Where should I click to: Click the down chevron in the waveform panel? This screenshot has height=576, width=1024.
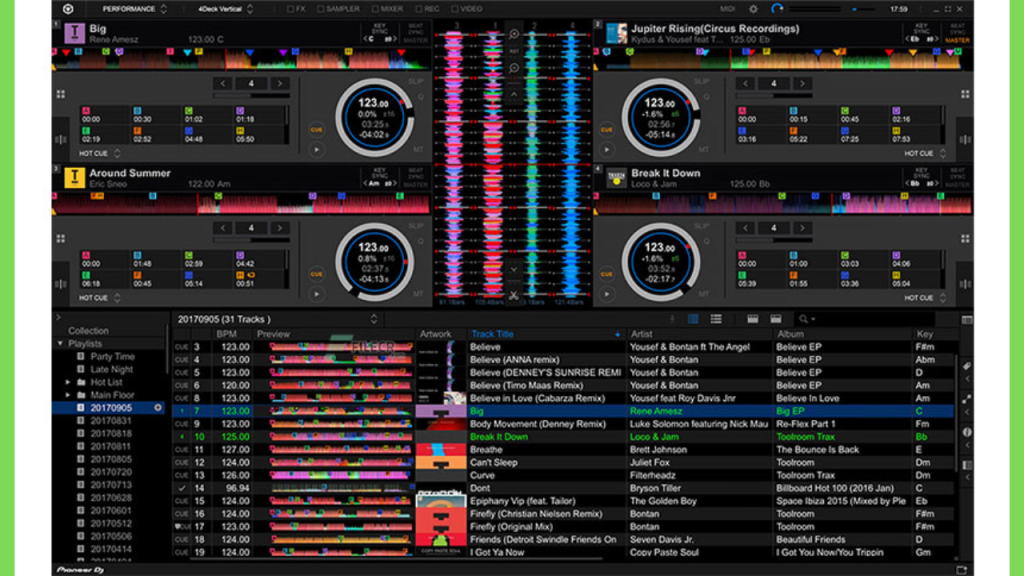click(514, 269)
